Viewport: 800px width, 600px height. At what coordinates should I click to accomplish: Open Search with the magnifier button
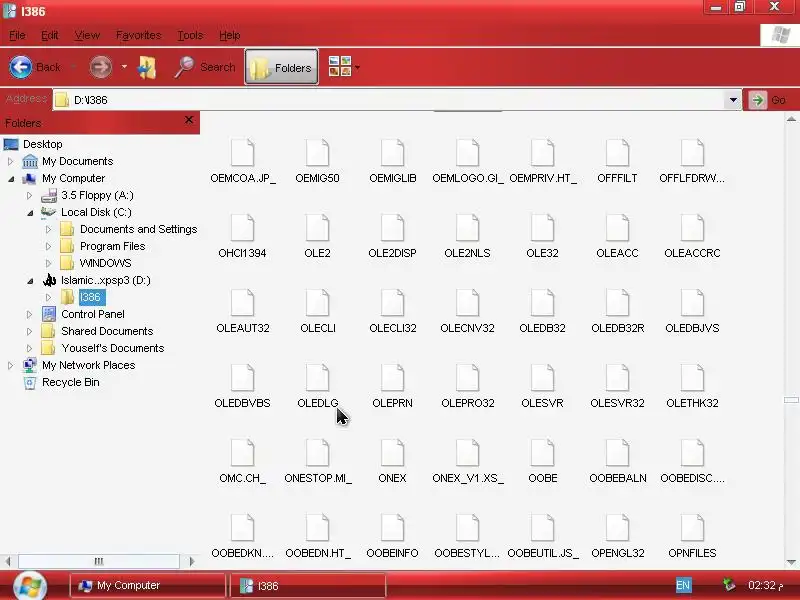click(x=205, y=67)
